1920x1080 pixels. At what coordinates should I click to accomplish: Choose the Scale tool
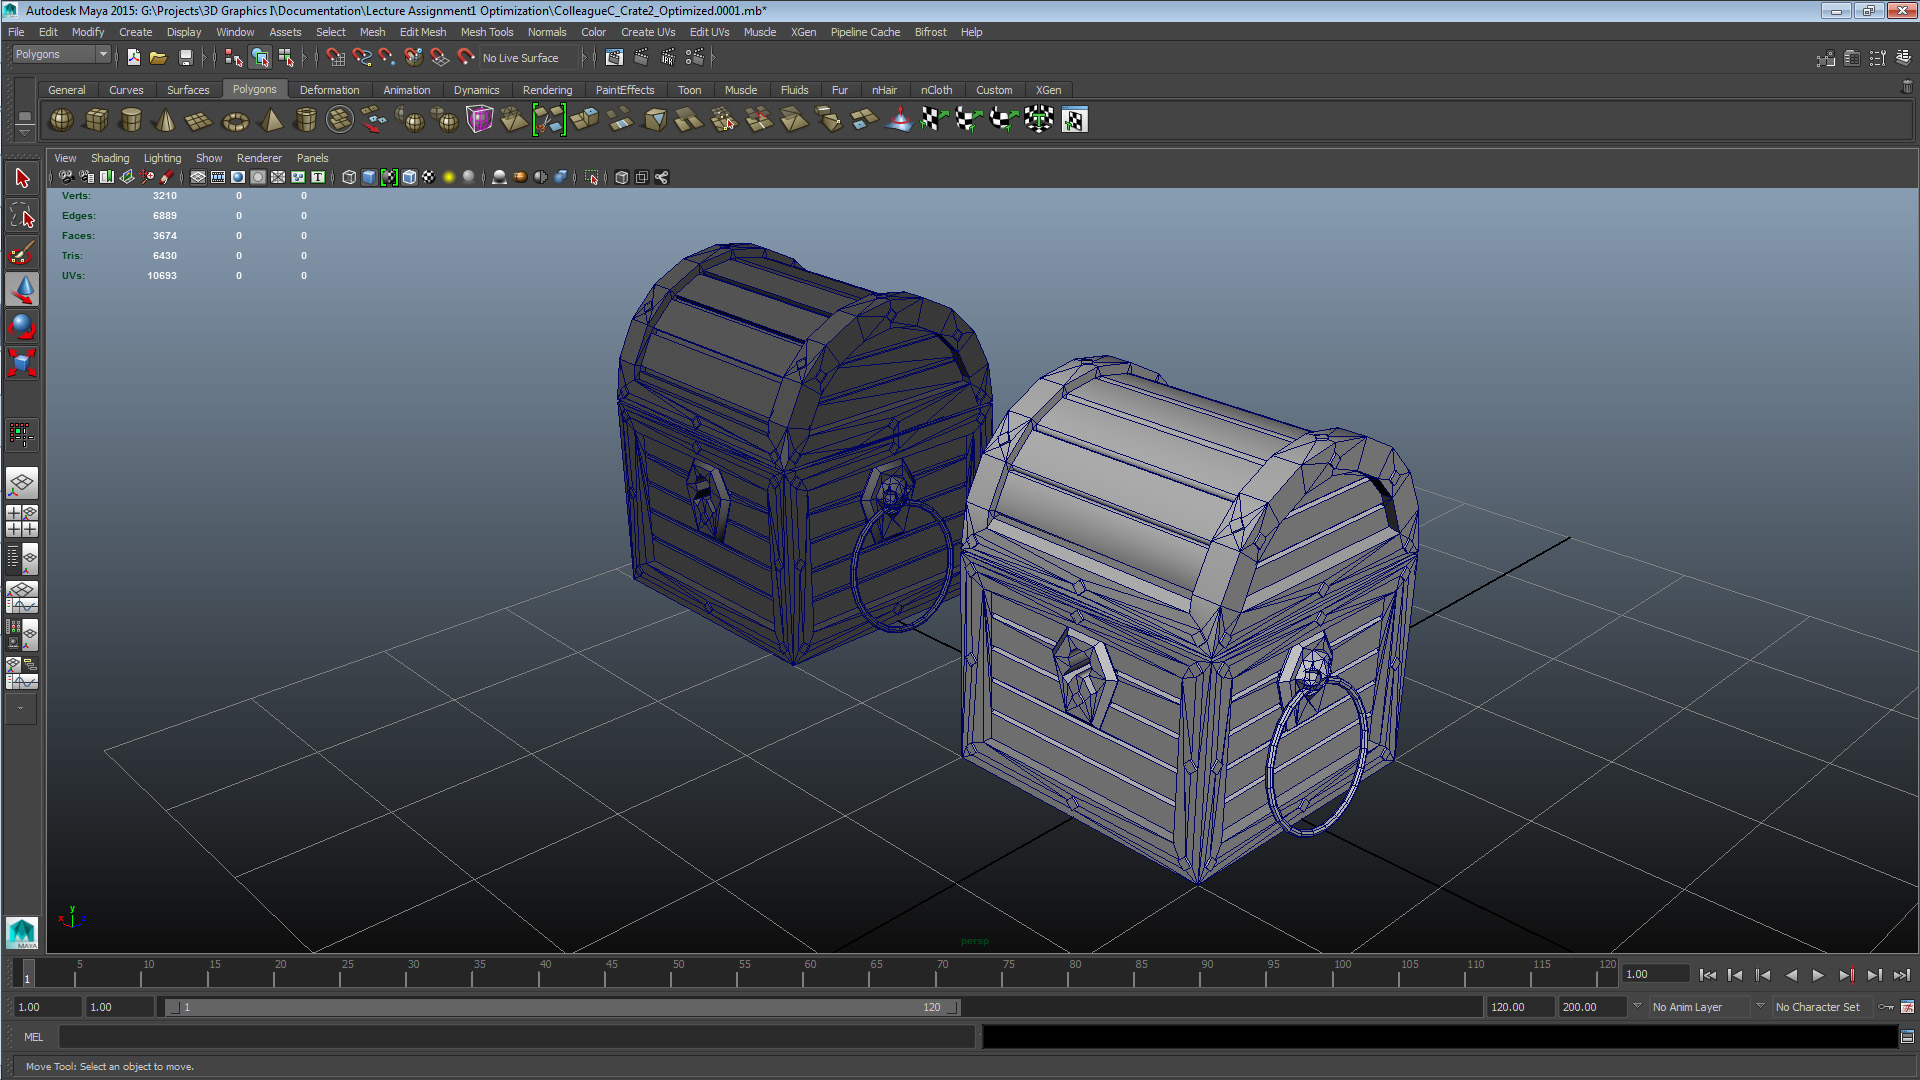tap(21, 362)
